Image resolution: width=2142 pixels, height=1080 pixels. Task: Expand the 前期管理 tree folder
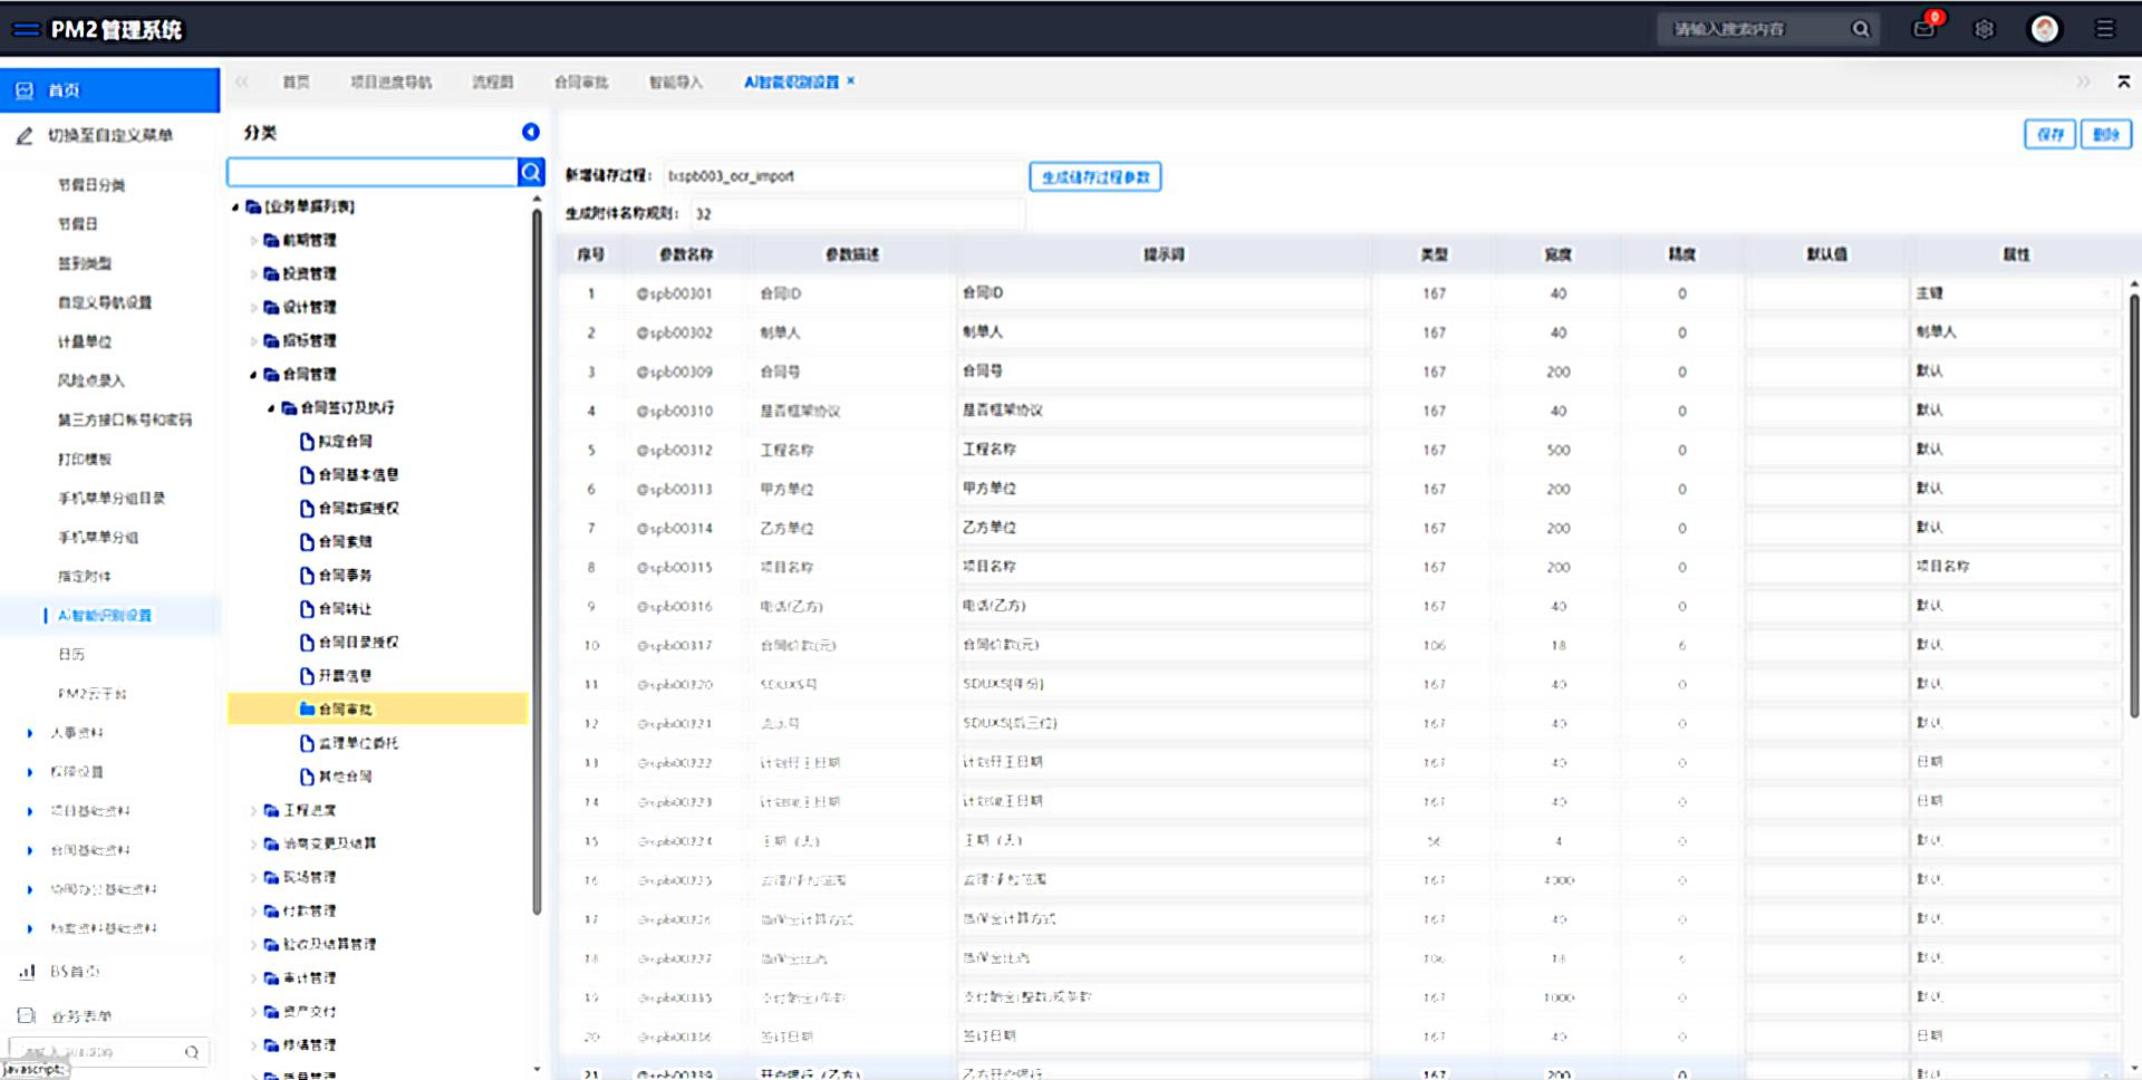click(253, 241)
